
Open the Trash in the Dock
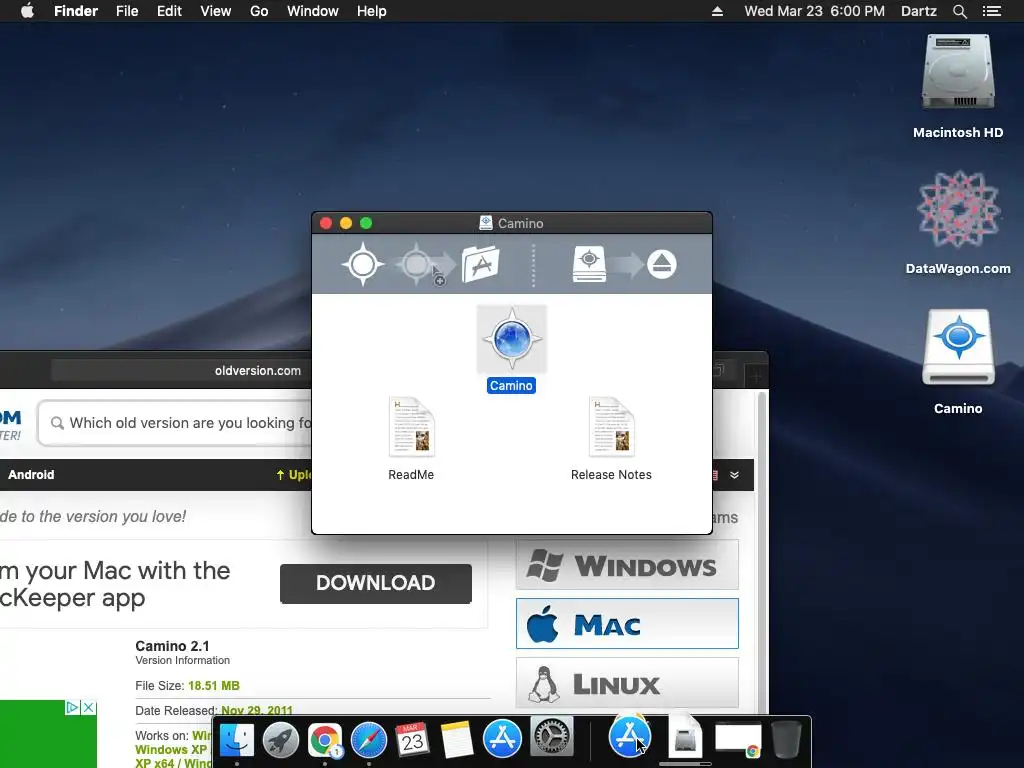point(786,739)
